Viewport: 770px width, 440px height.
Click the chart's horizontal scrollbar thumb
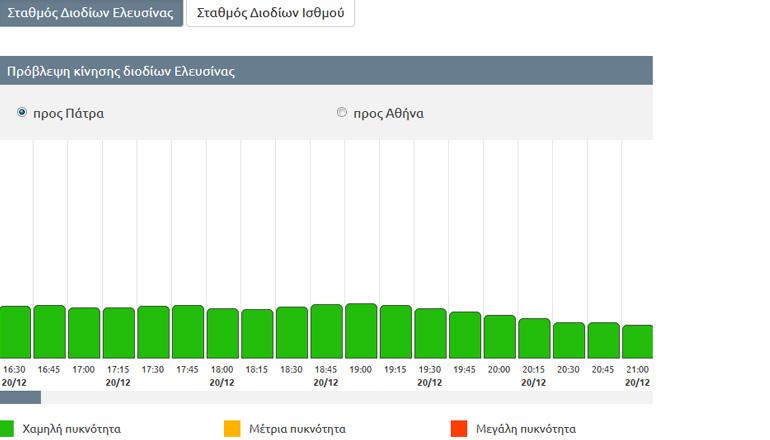pos(20,397)
